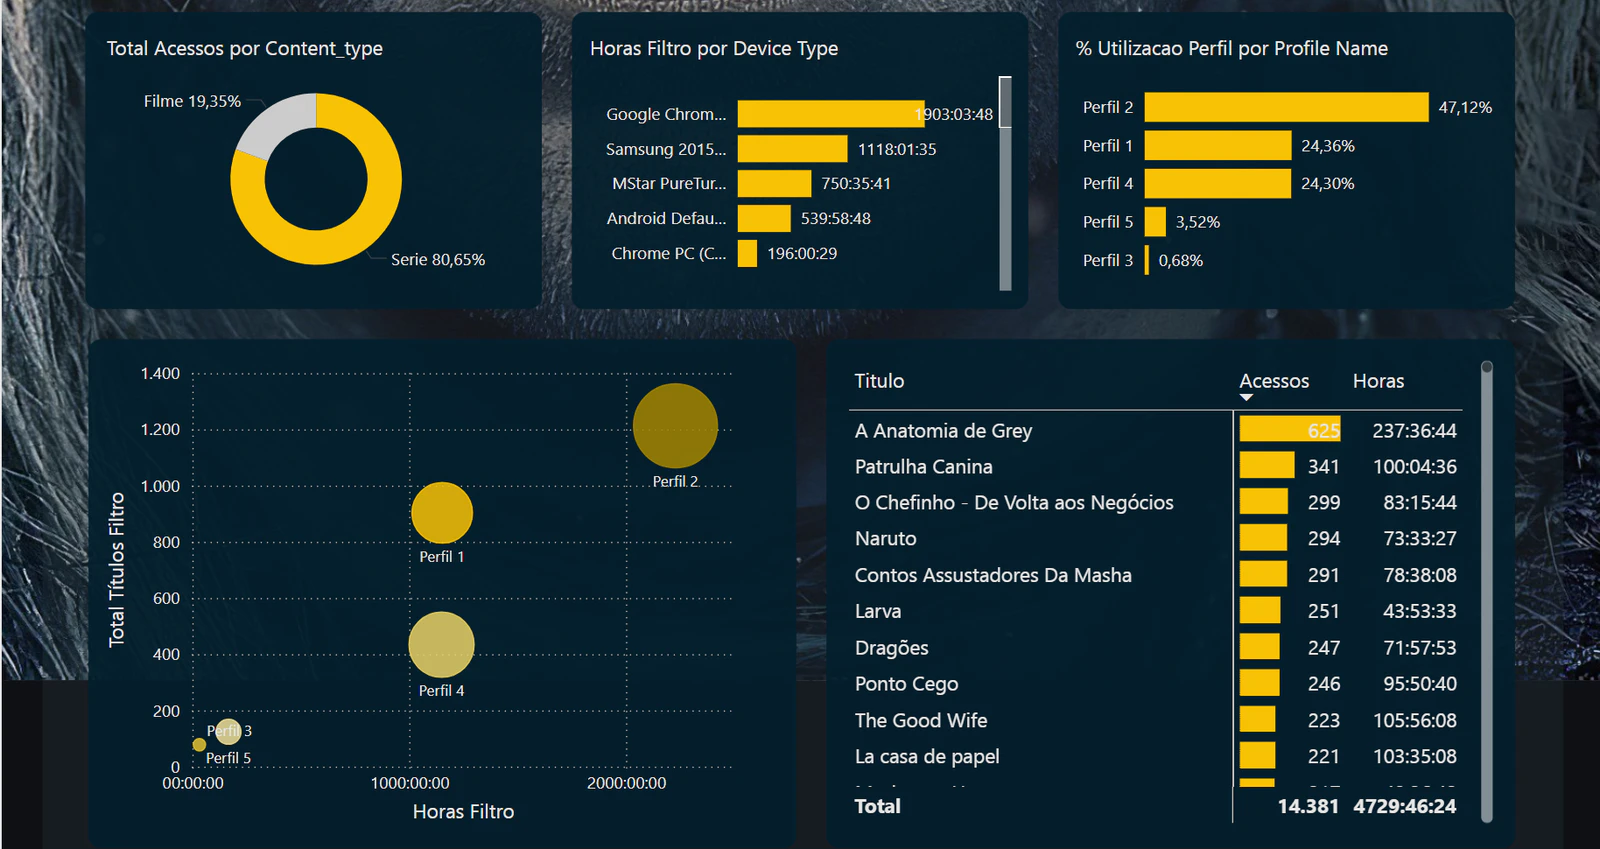Click the 1118:01:35 data label
The image size is (1600, 849).
pos(897,149)
